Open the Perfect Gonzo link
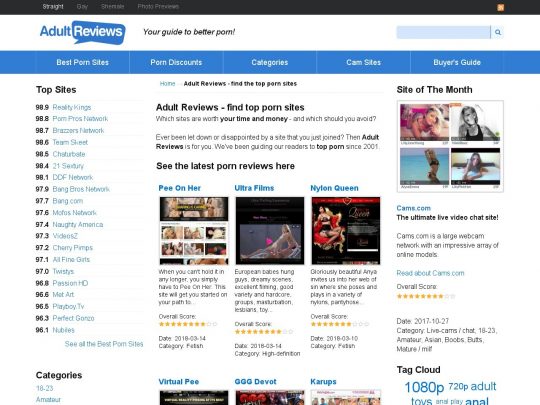This screenshot has width=540, height=405. tap(73, 318)
